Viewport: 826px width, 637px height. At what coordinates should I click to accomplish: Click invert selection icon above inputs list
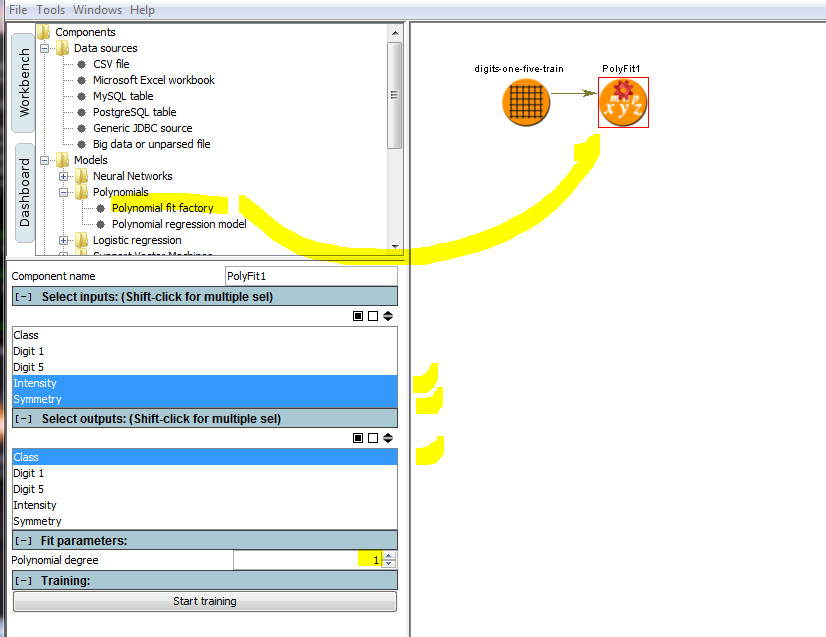(x=388, y=316)
